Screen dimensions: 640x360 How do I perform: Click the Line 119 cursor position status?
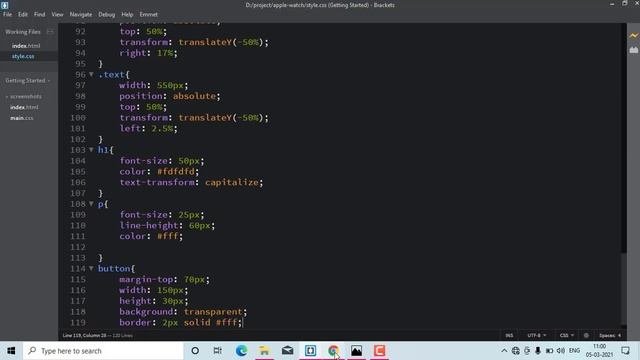84,336
